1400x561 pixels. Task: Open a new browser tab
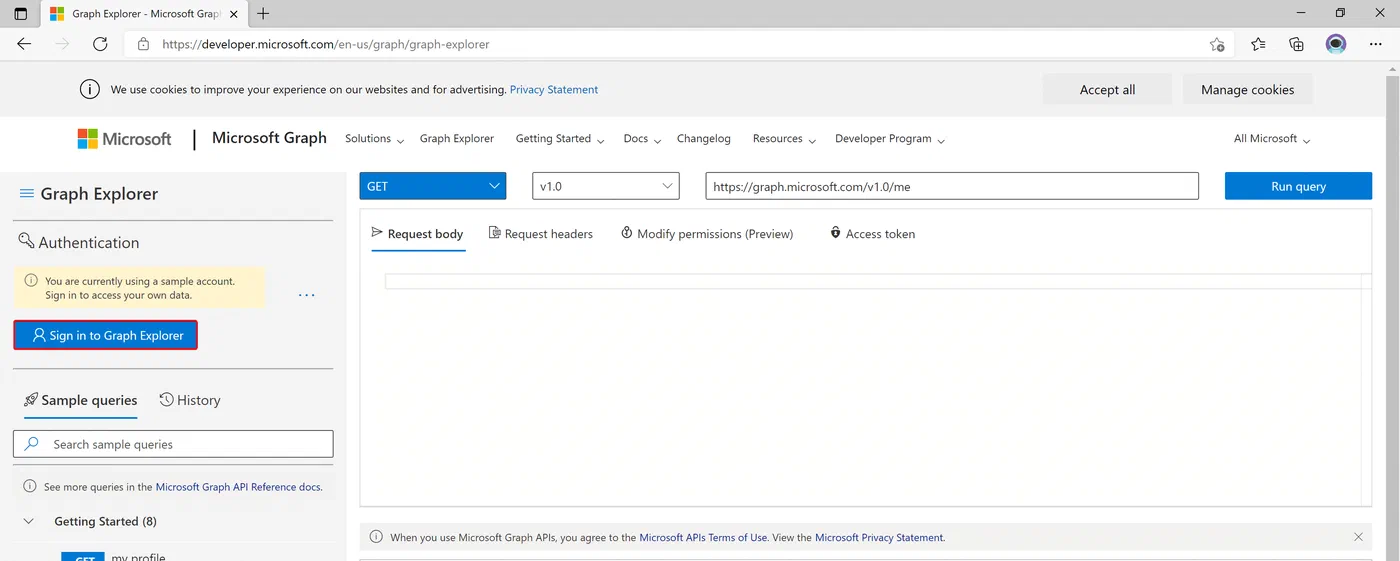[x=263, y=14]
